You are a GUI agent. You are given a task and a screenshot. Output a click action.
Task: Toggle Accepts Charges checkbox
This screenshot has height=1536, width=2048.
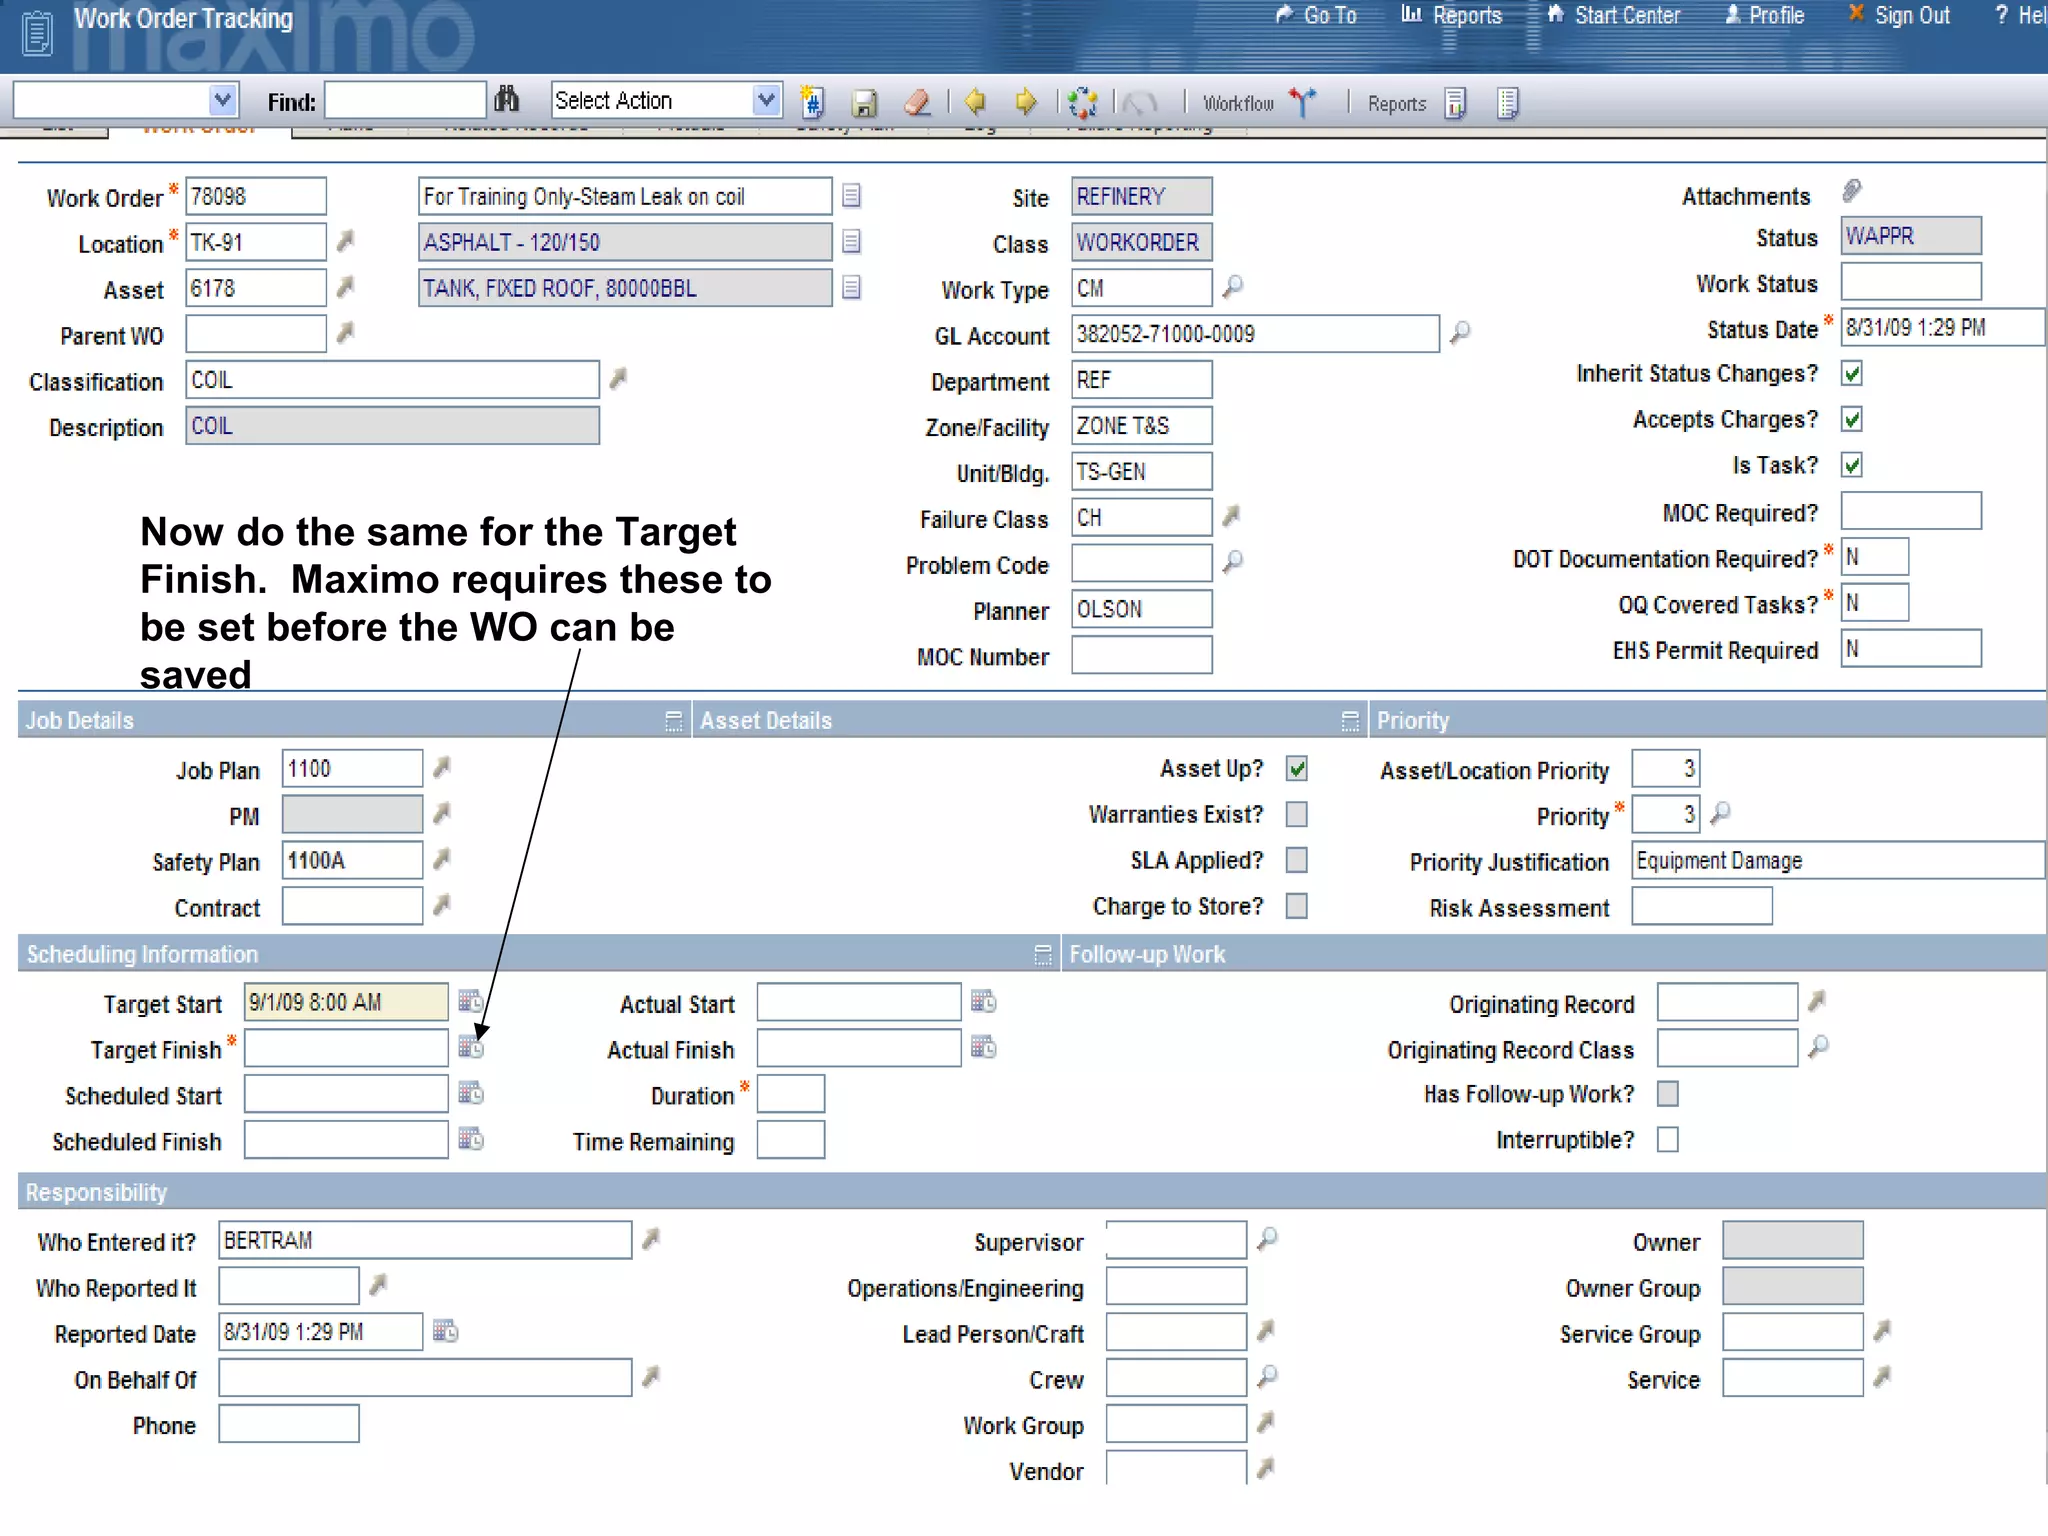(x=1852, y=419)
